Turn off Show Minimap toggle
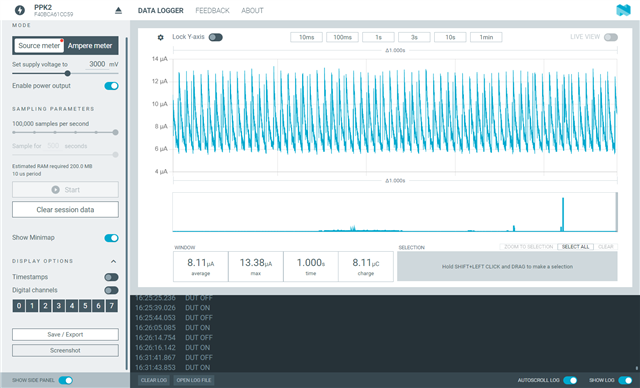640x388 pixels. pos(111,238)
